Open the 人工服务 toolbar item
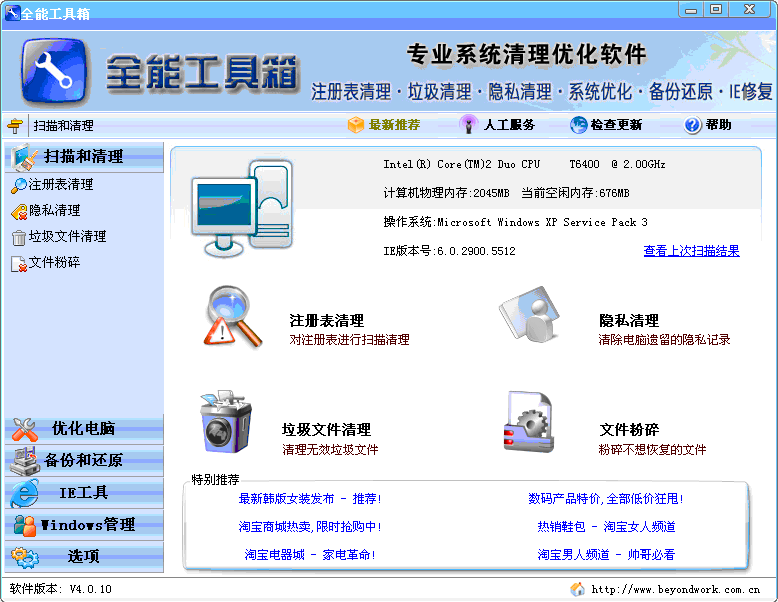The width and height of the screenshot is (778, 602). tap(497, 125)
